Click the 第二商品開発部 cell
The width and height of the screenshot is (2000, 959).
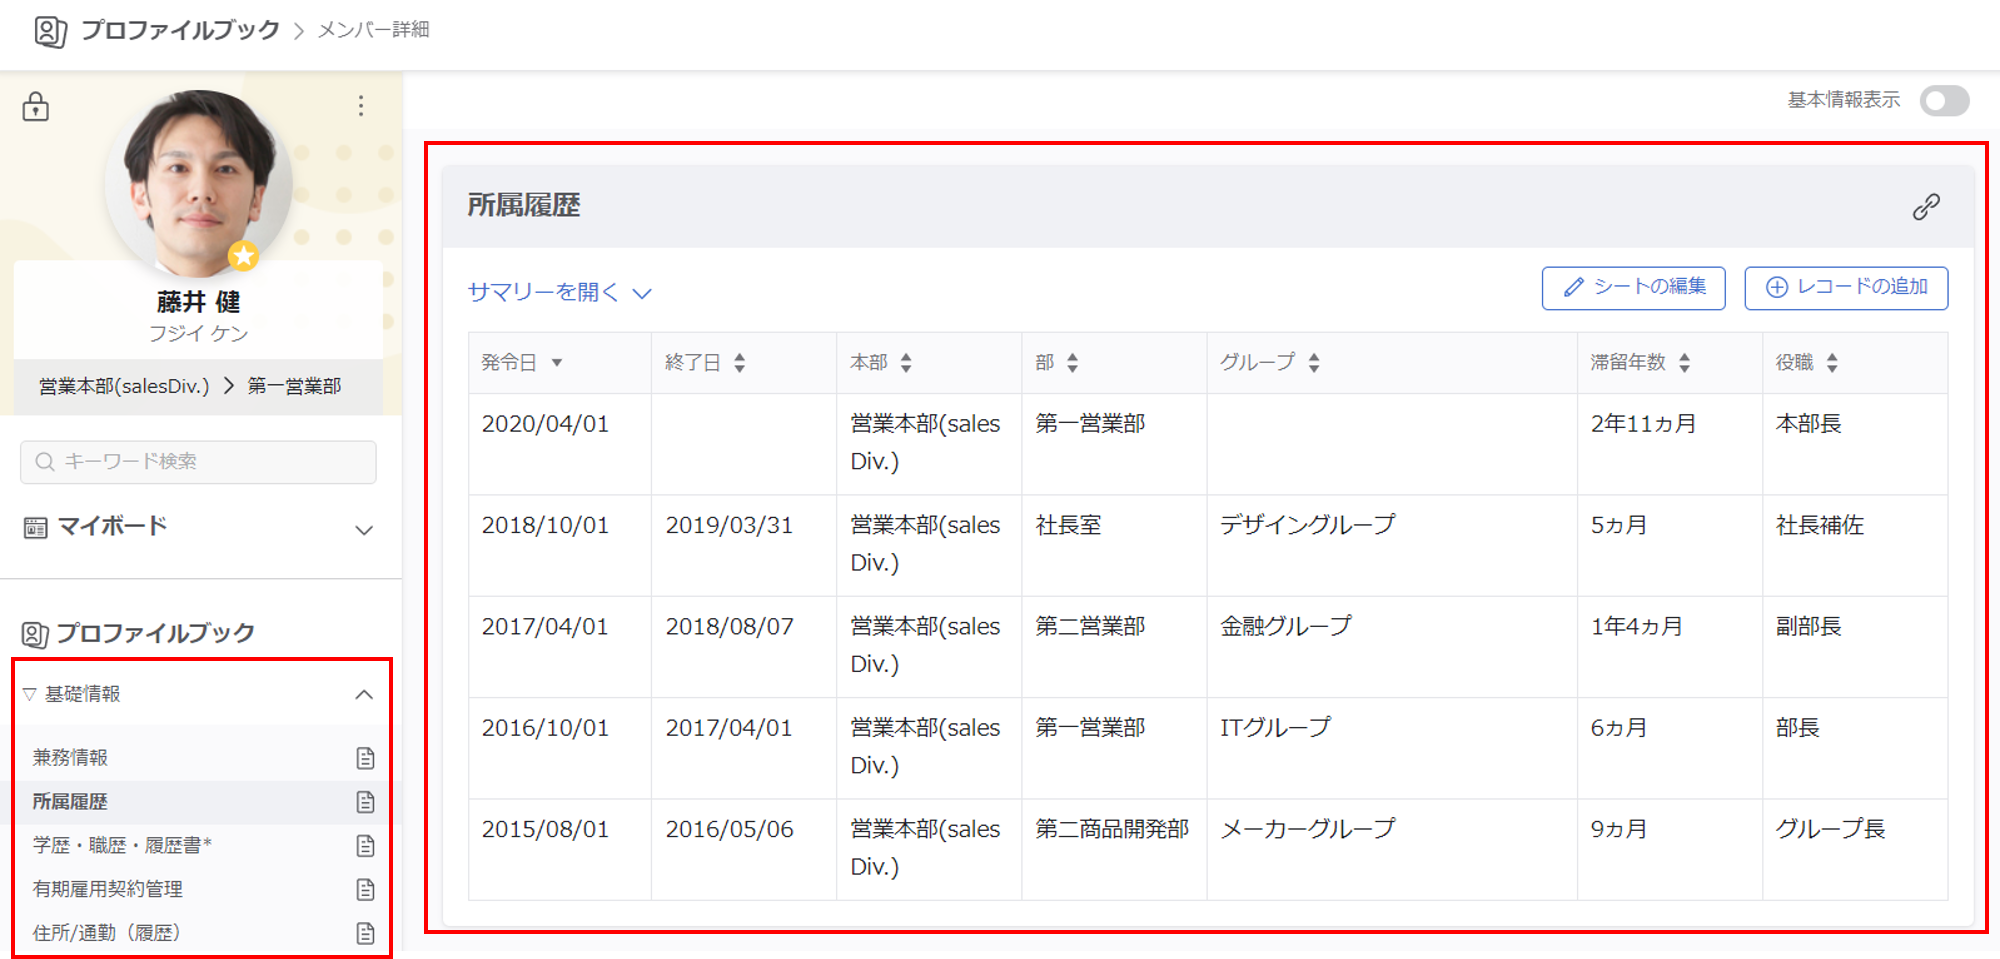(1112, 829)
